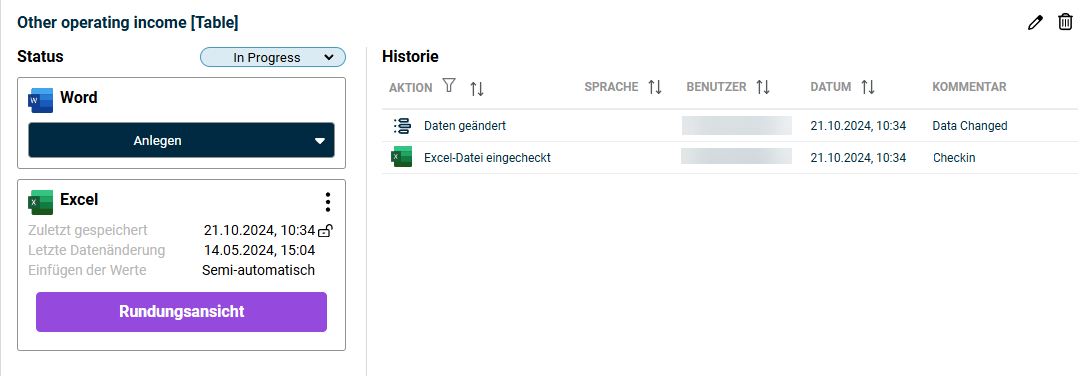The width and height of the screenshot is (1089, 376).
Task: Click the Aktion filter funnel icon
Action: click(449, 85)
